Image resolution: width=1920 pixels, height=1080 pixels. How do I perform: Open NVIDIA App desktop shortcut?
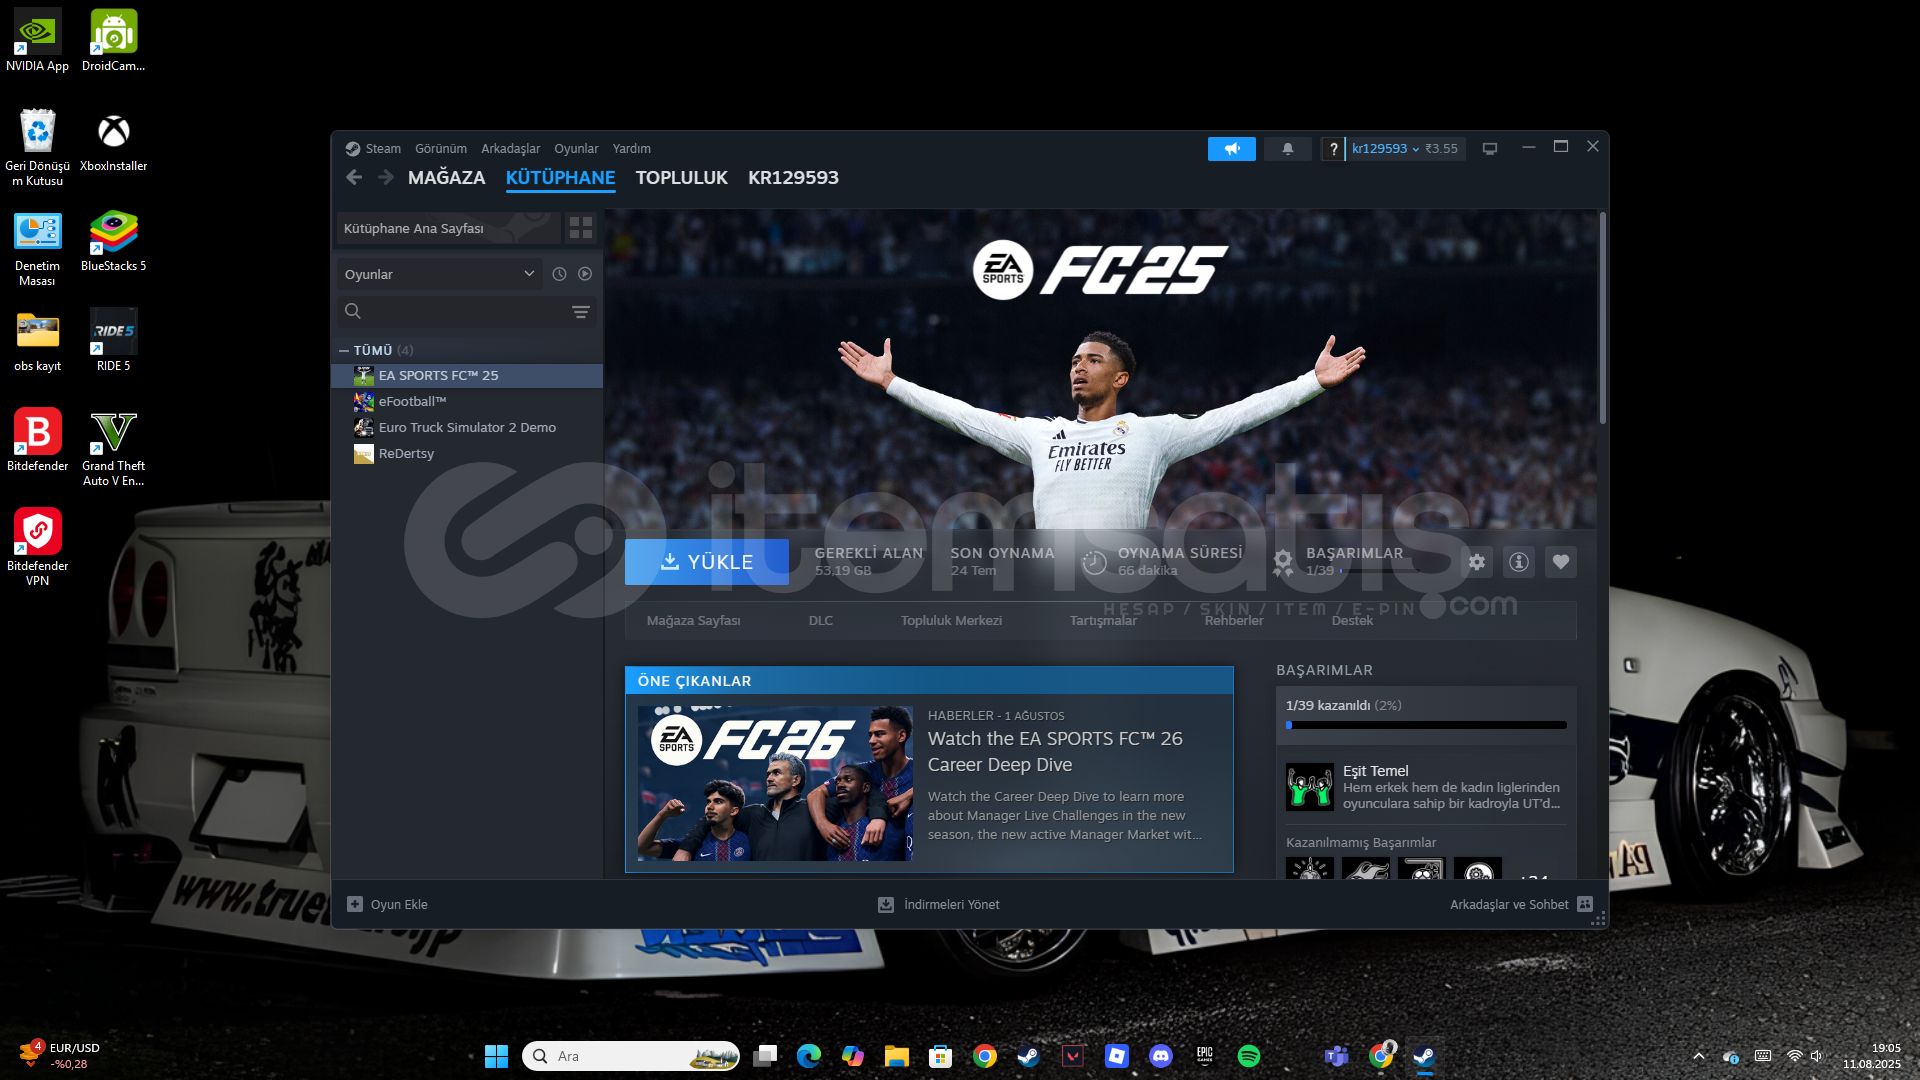[x=37, y=40]
